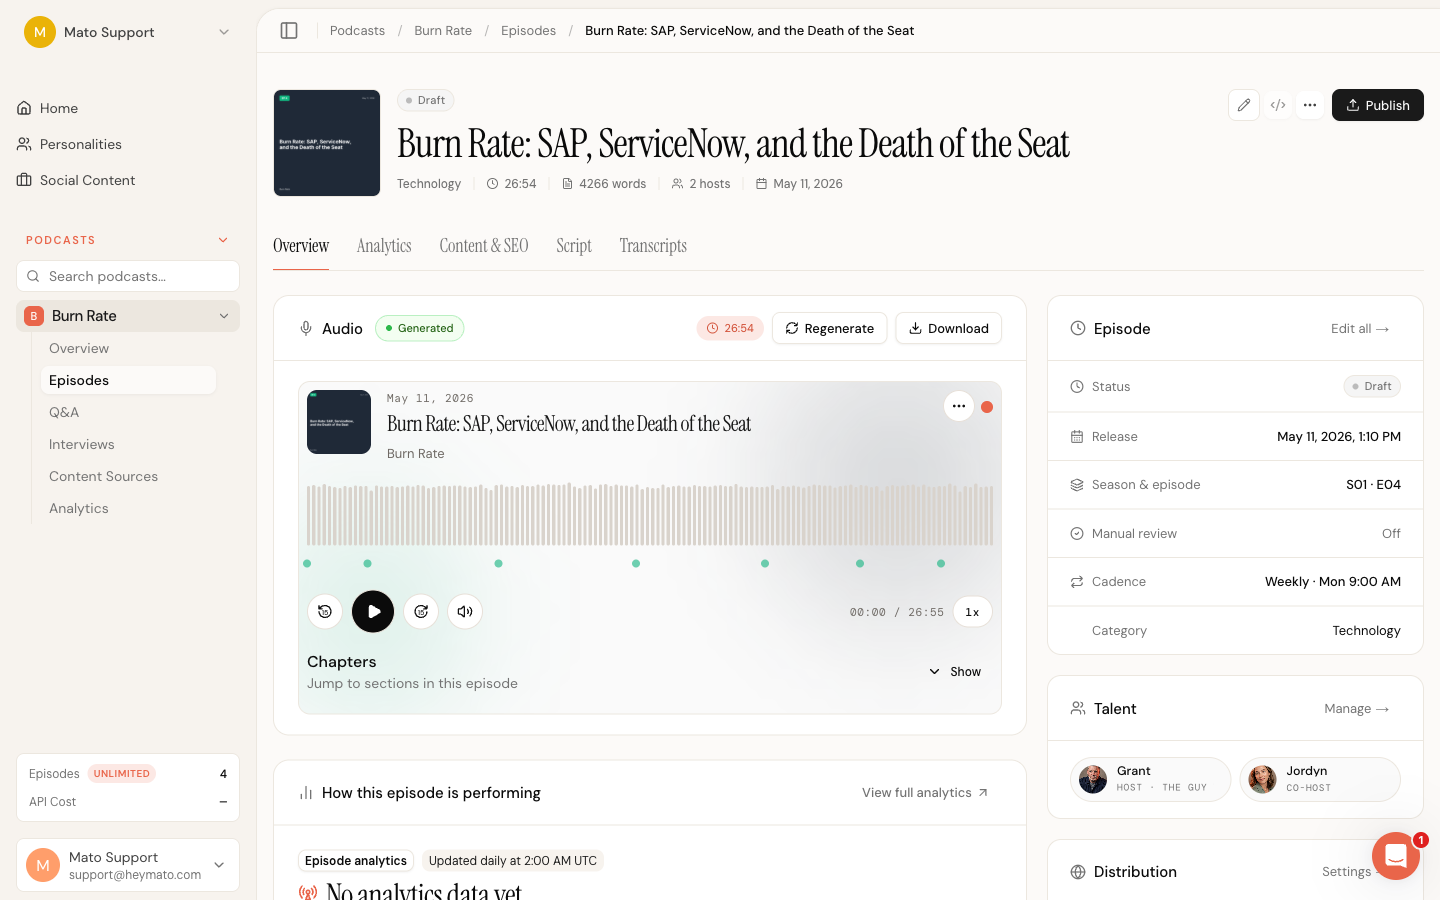Collapse the Burn Rate podcast tree
The width and height of the screenshot is (1440, 900).
pos(223,316)
